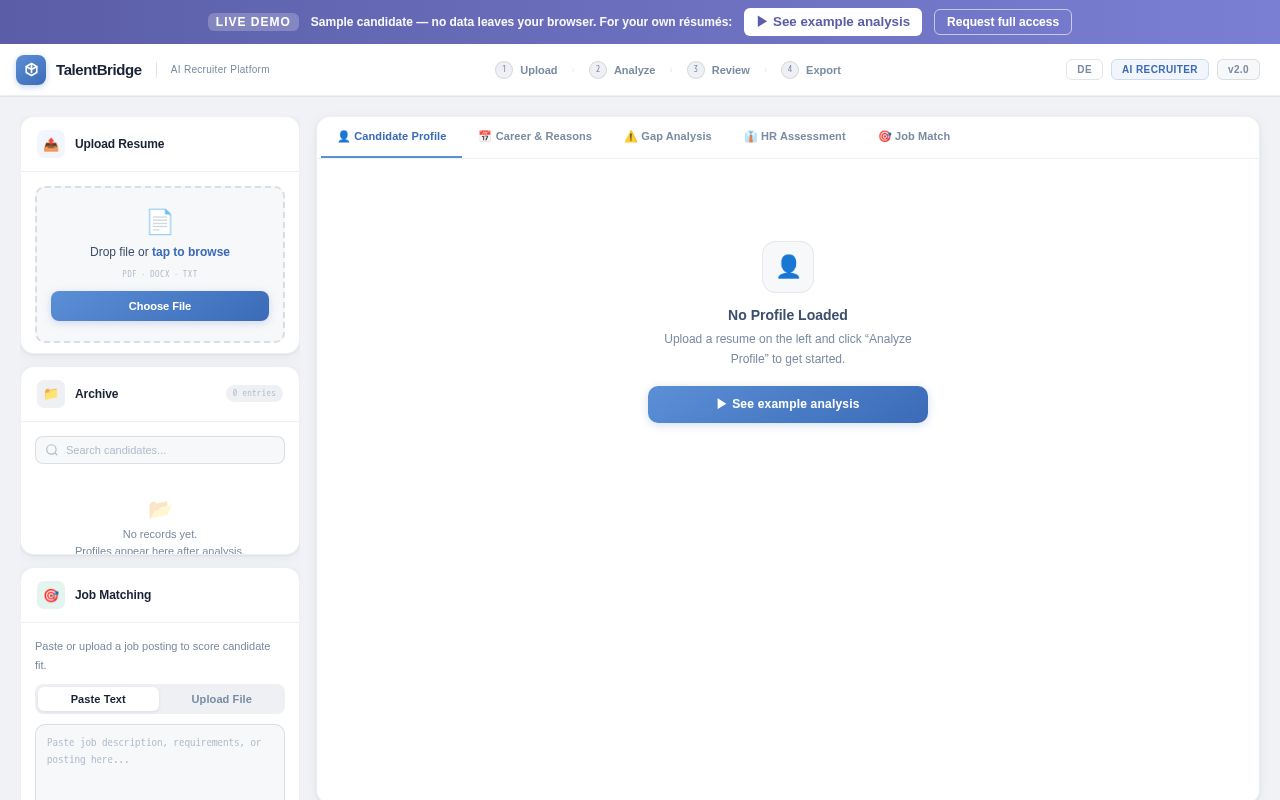Click the v2.0 version badge
The height and width of the screenshot is (800, 1280).
(1238, 70)
